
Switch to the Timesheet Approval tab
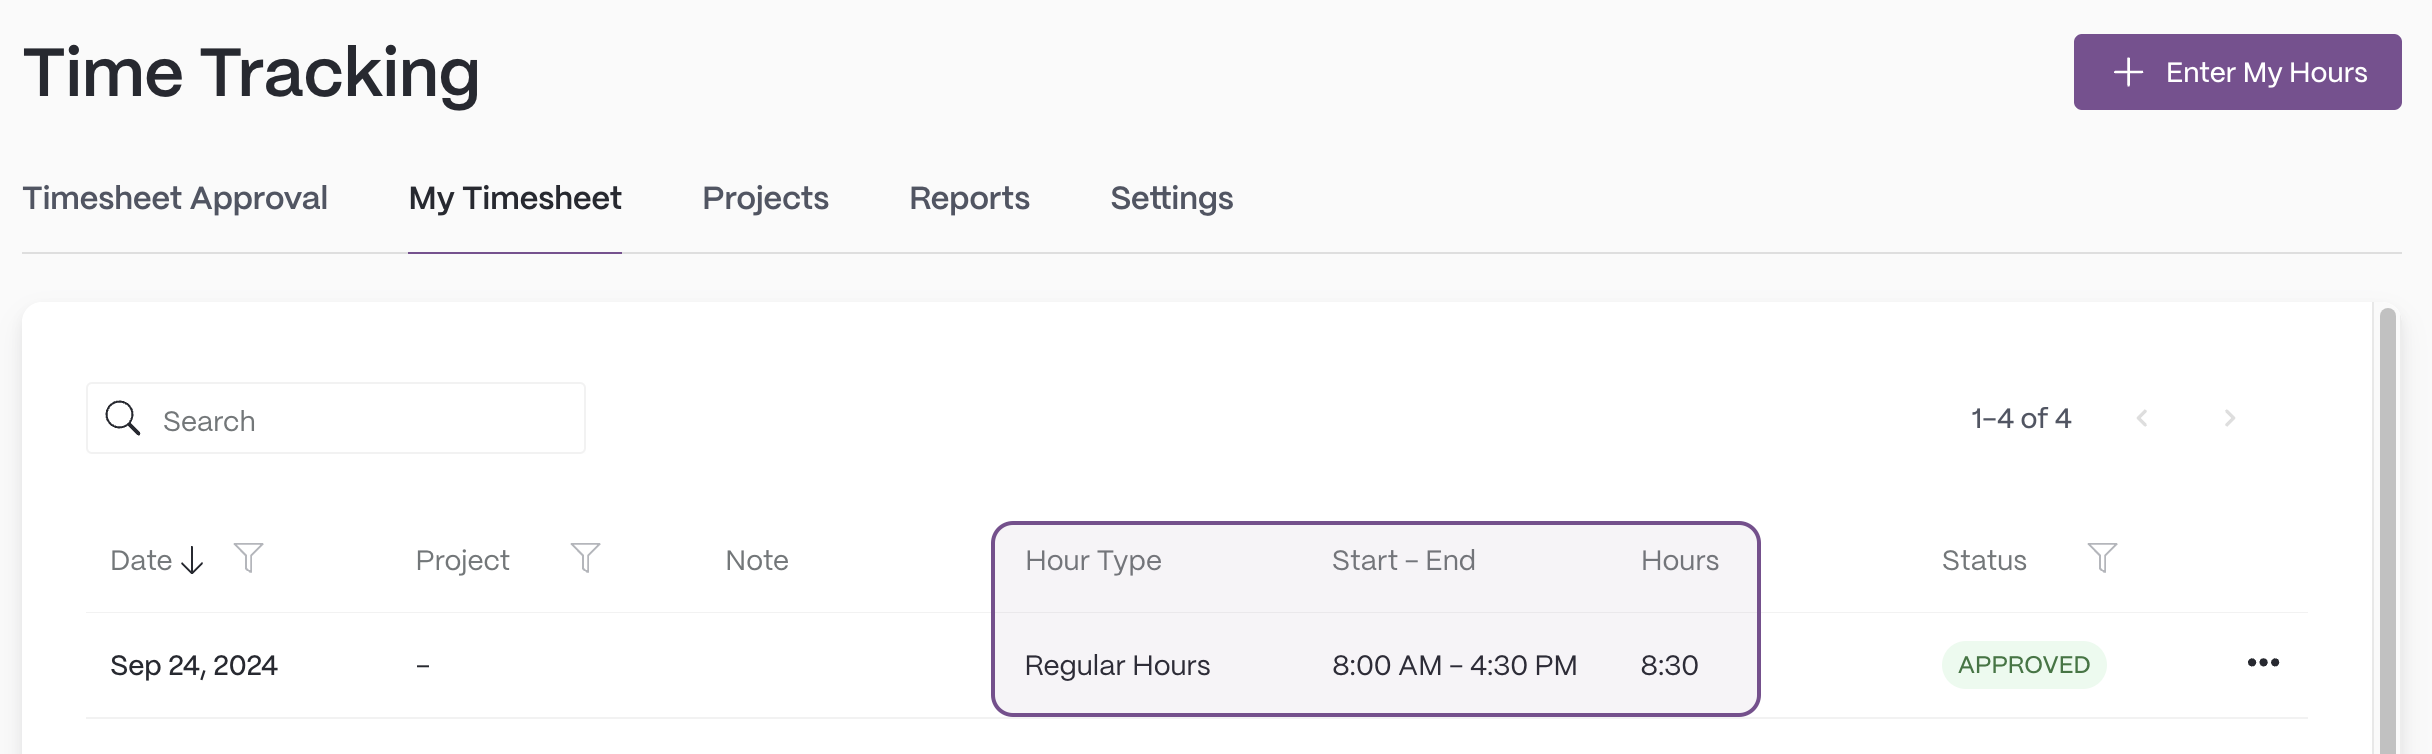175,198
